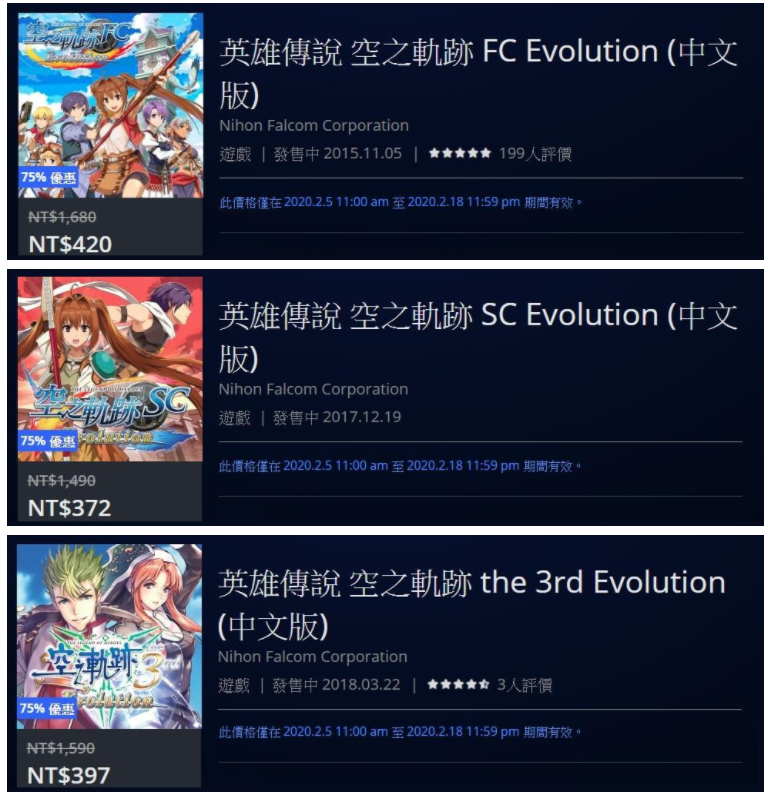Open the 空之軌跡 the 3rd Evolution cover thumbnail
Viewport: 768px width, 796px height.
[x=110, y=637]
